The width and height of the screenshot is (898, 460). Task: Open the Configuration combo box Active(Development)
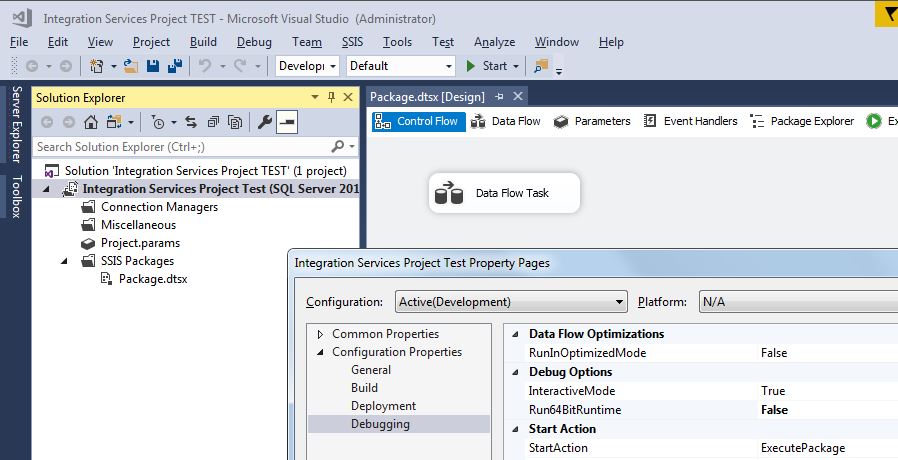[x=511, y=302]
